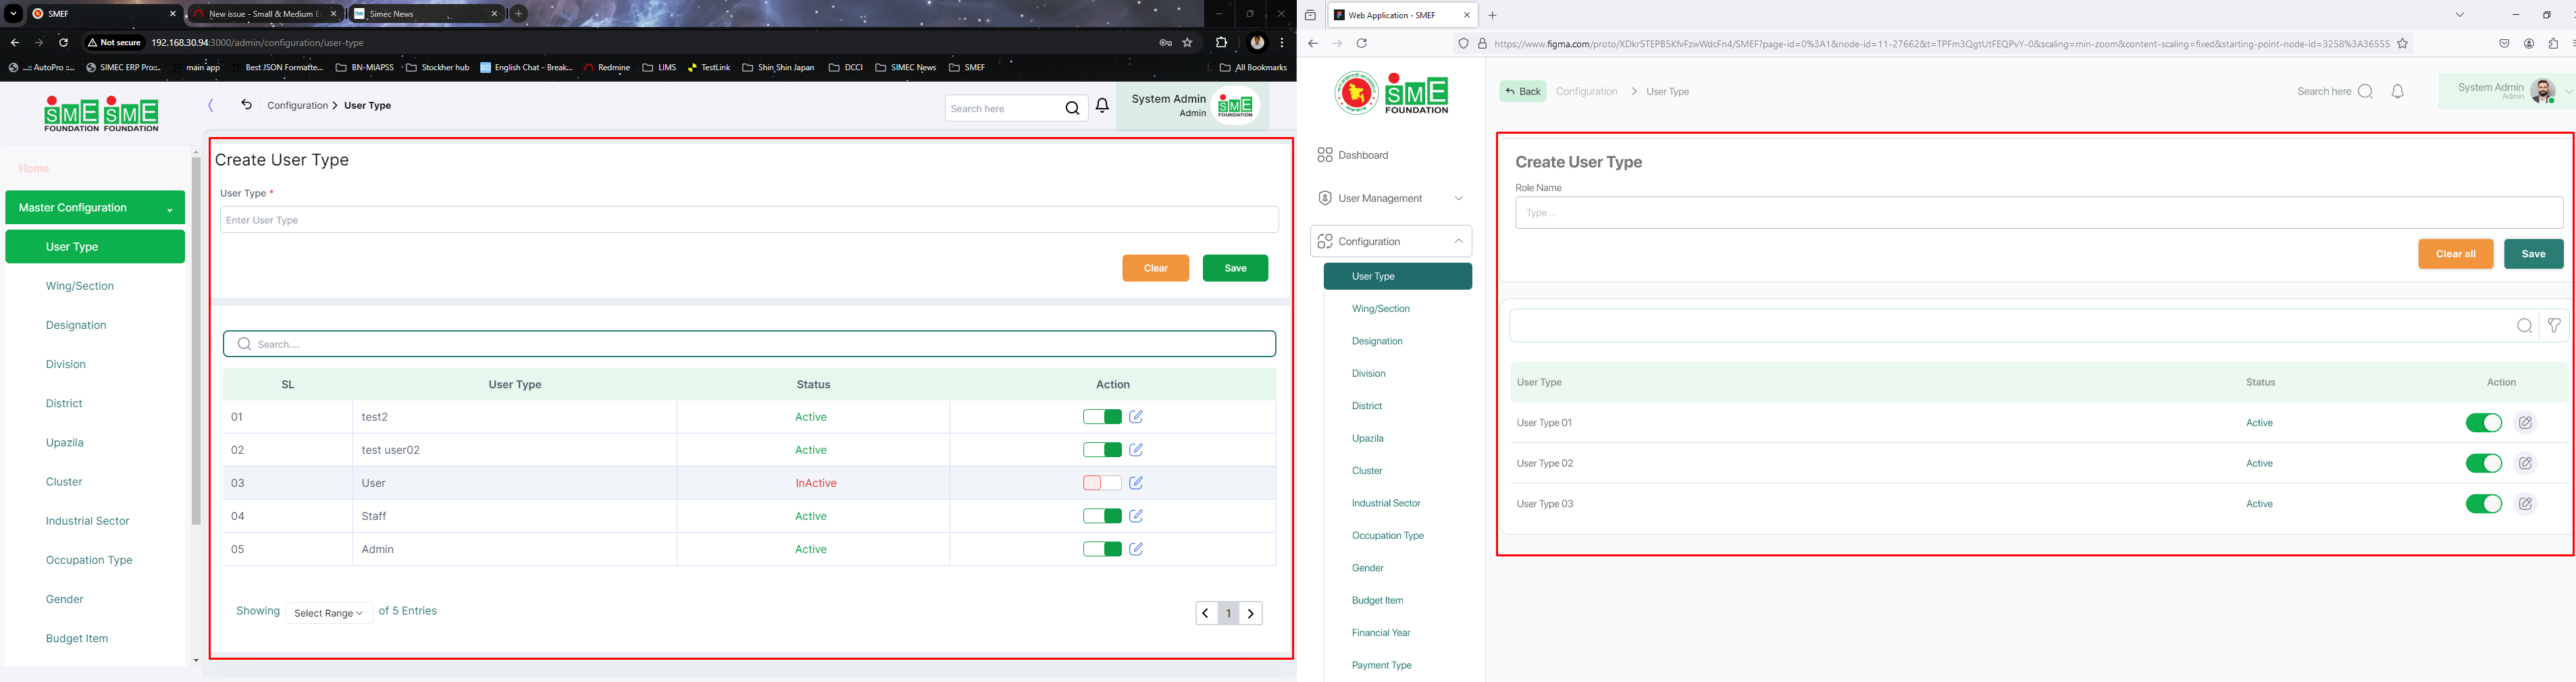Expand the Master Configuration sidebar menu
This screenshot has height=682, width=2576.
[95, 208]
